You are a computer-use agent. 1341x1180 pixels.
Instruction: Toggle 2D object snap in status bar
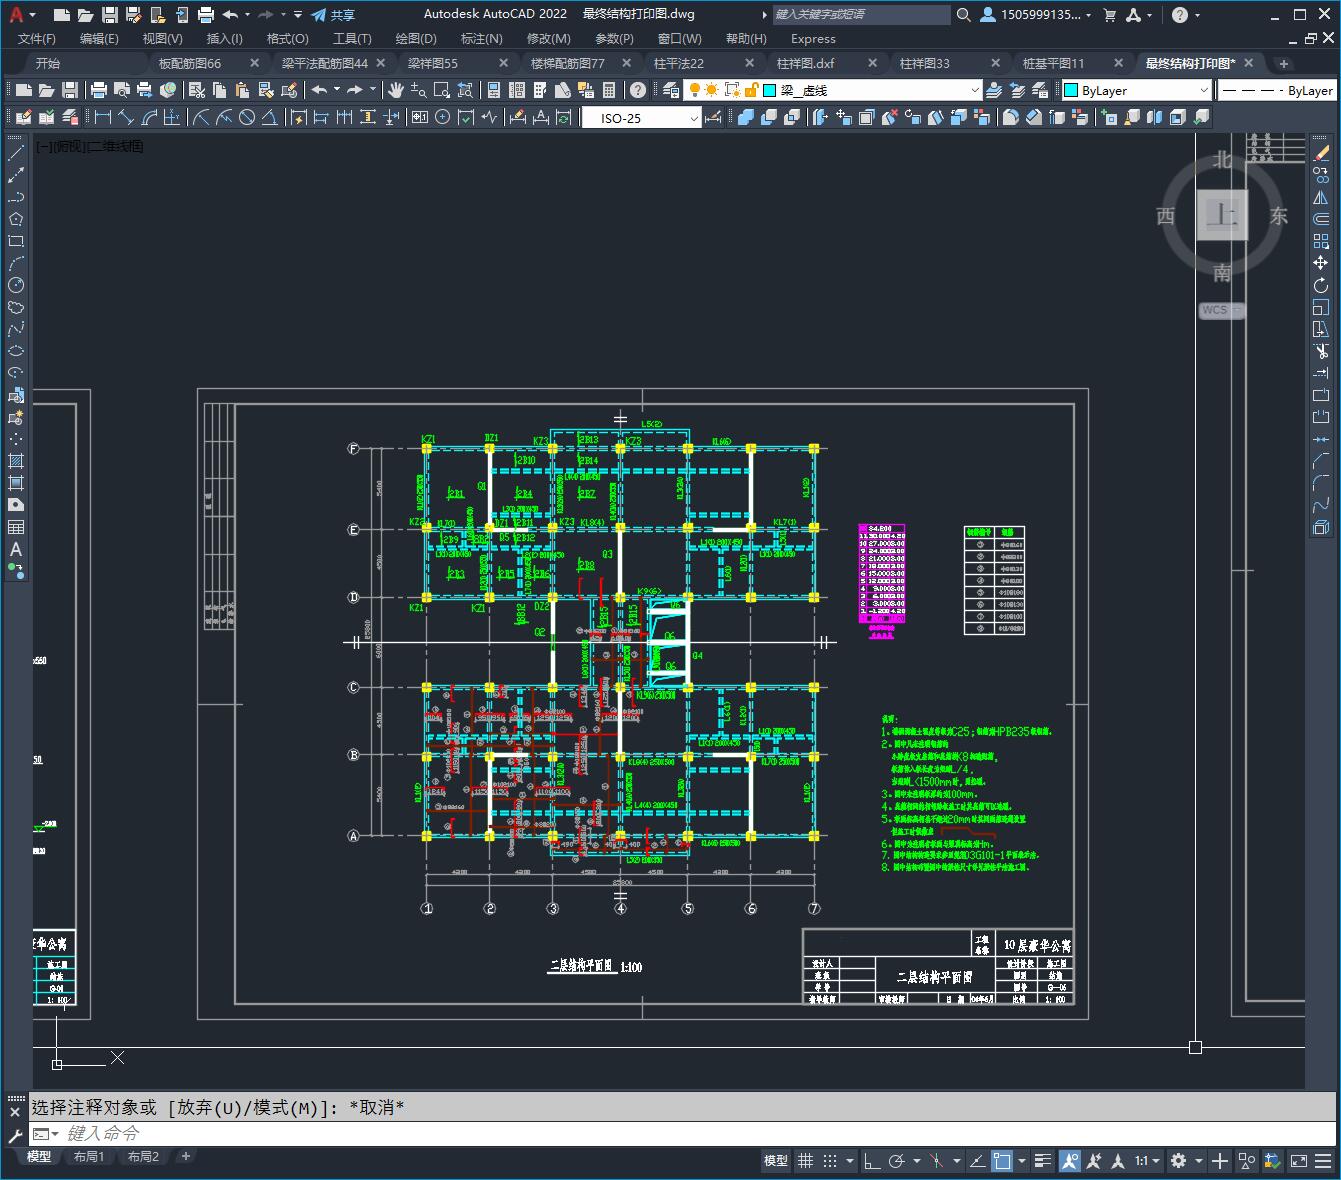pos(1001,1161)
